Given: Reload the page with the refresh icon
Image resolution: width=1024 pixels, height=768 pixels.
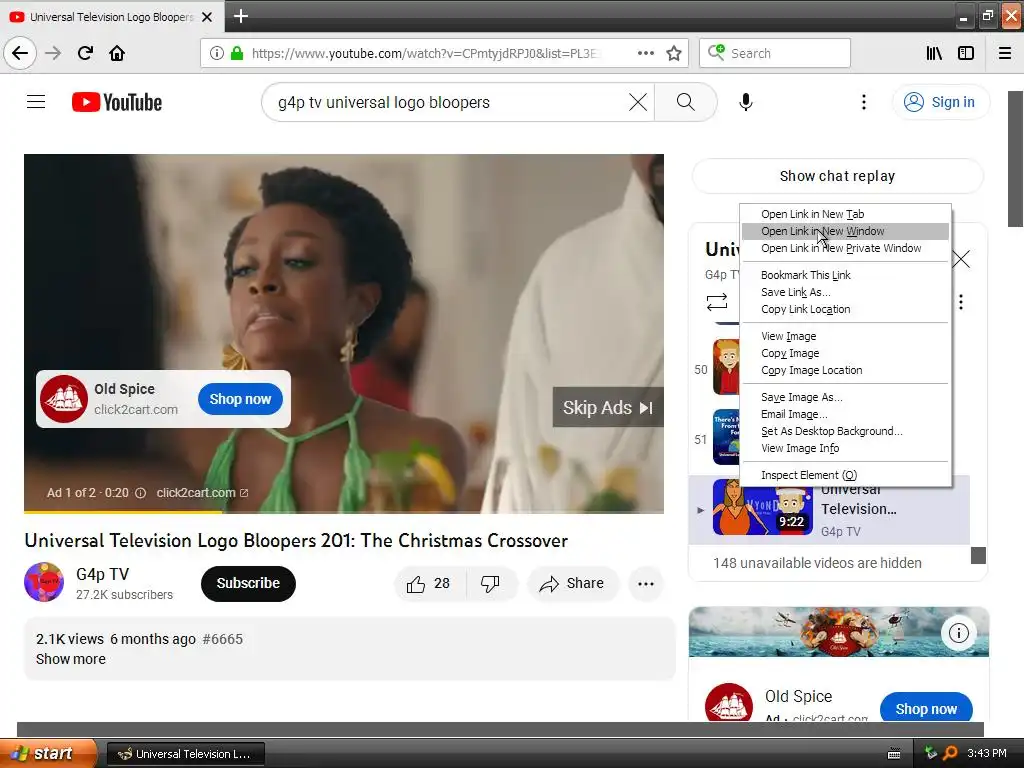Looking at the screenshot, I should (85, 53).
